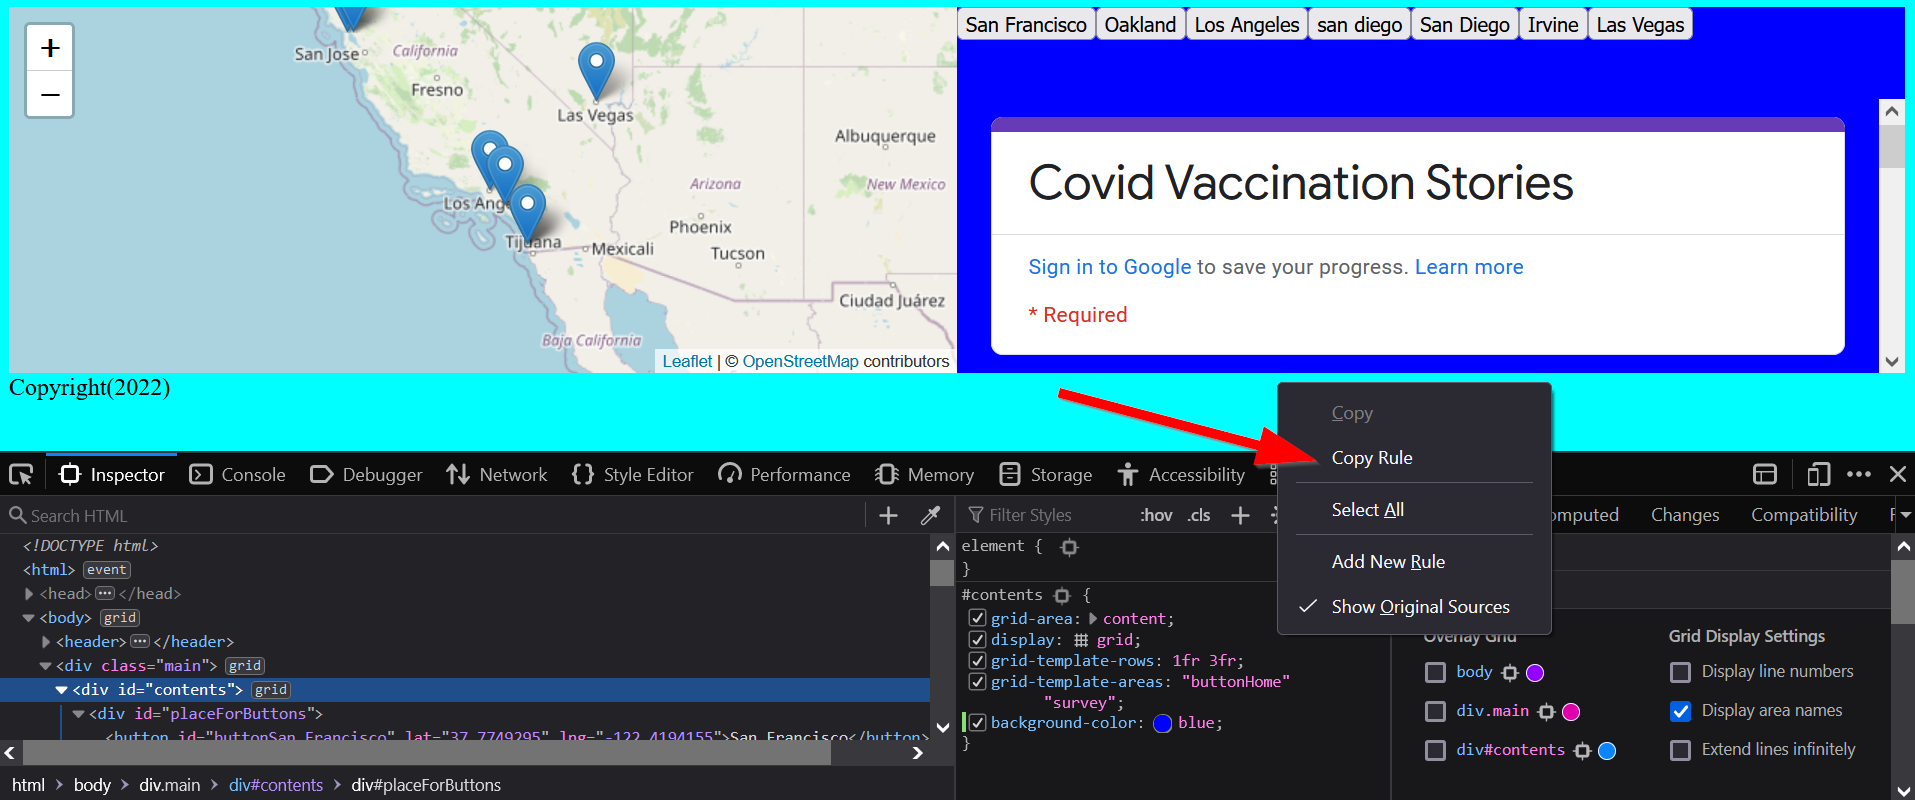1915x800 pixels.
Task: Toggle the div#contents grid overlay checkbox
Action: (x=1435, y=750)
